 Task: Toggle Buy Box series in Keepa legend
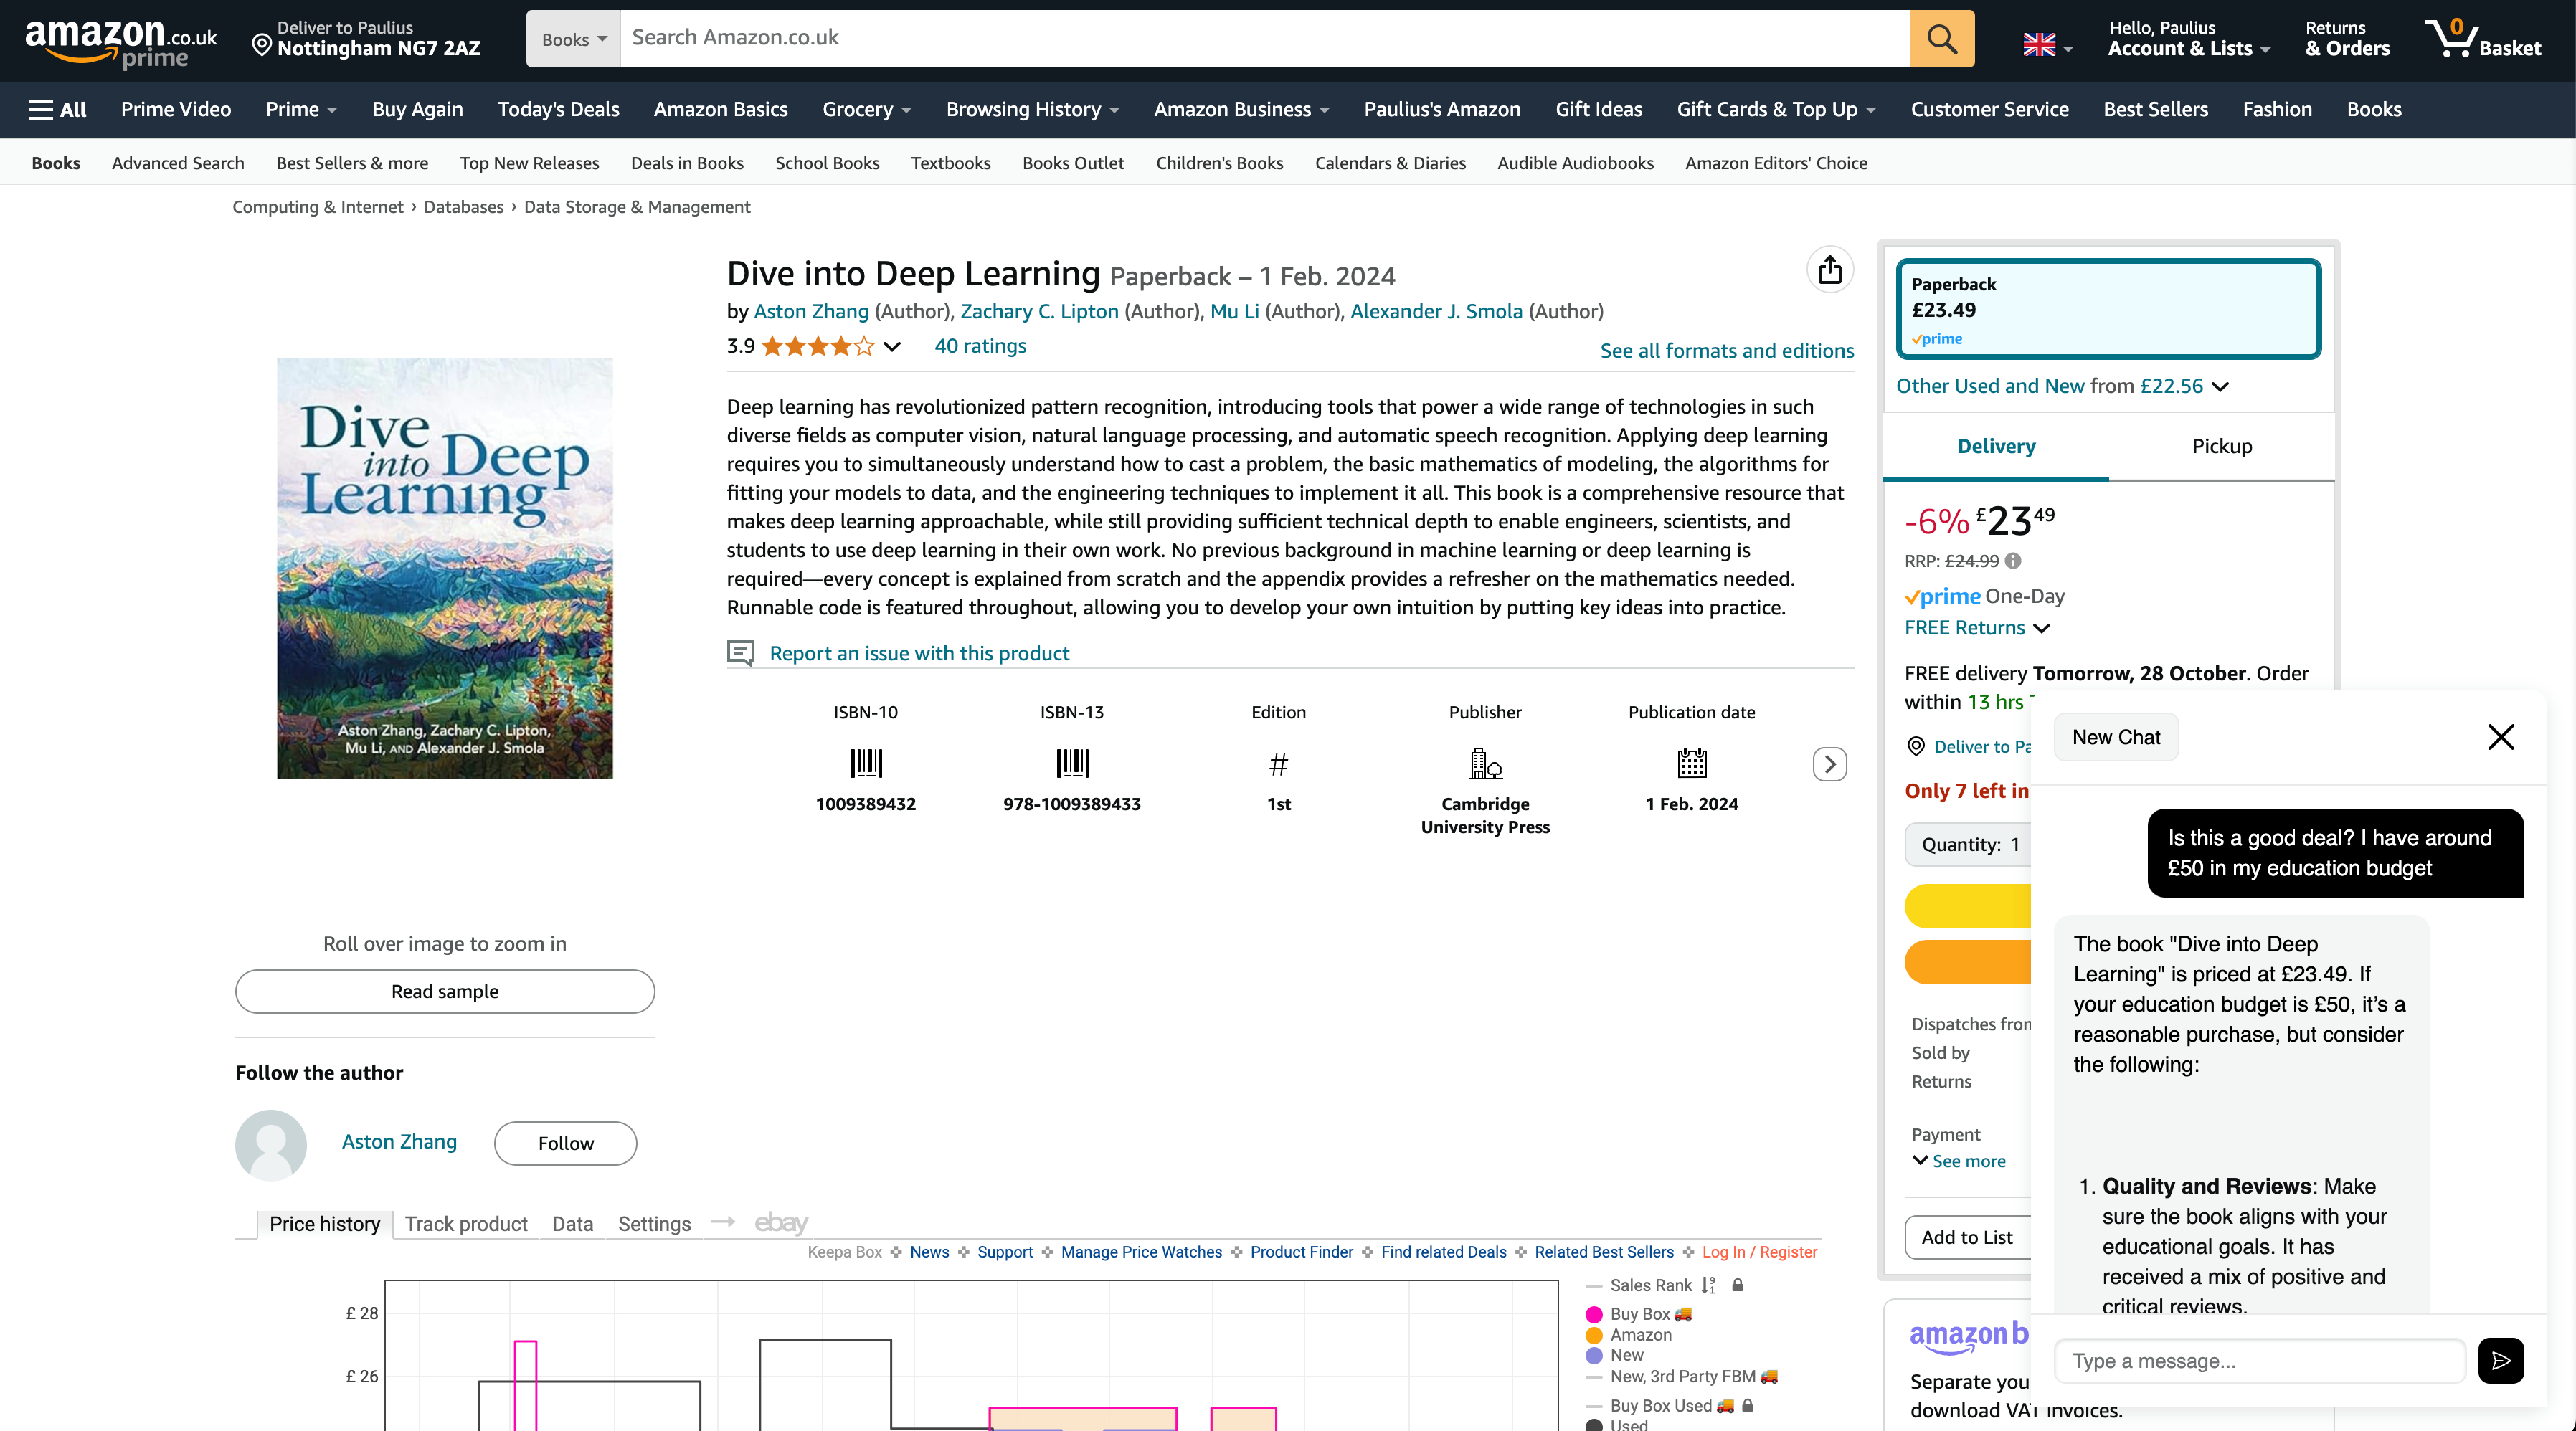pos(1639,1314)
